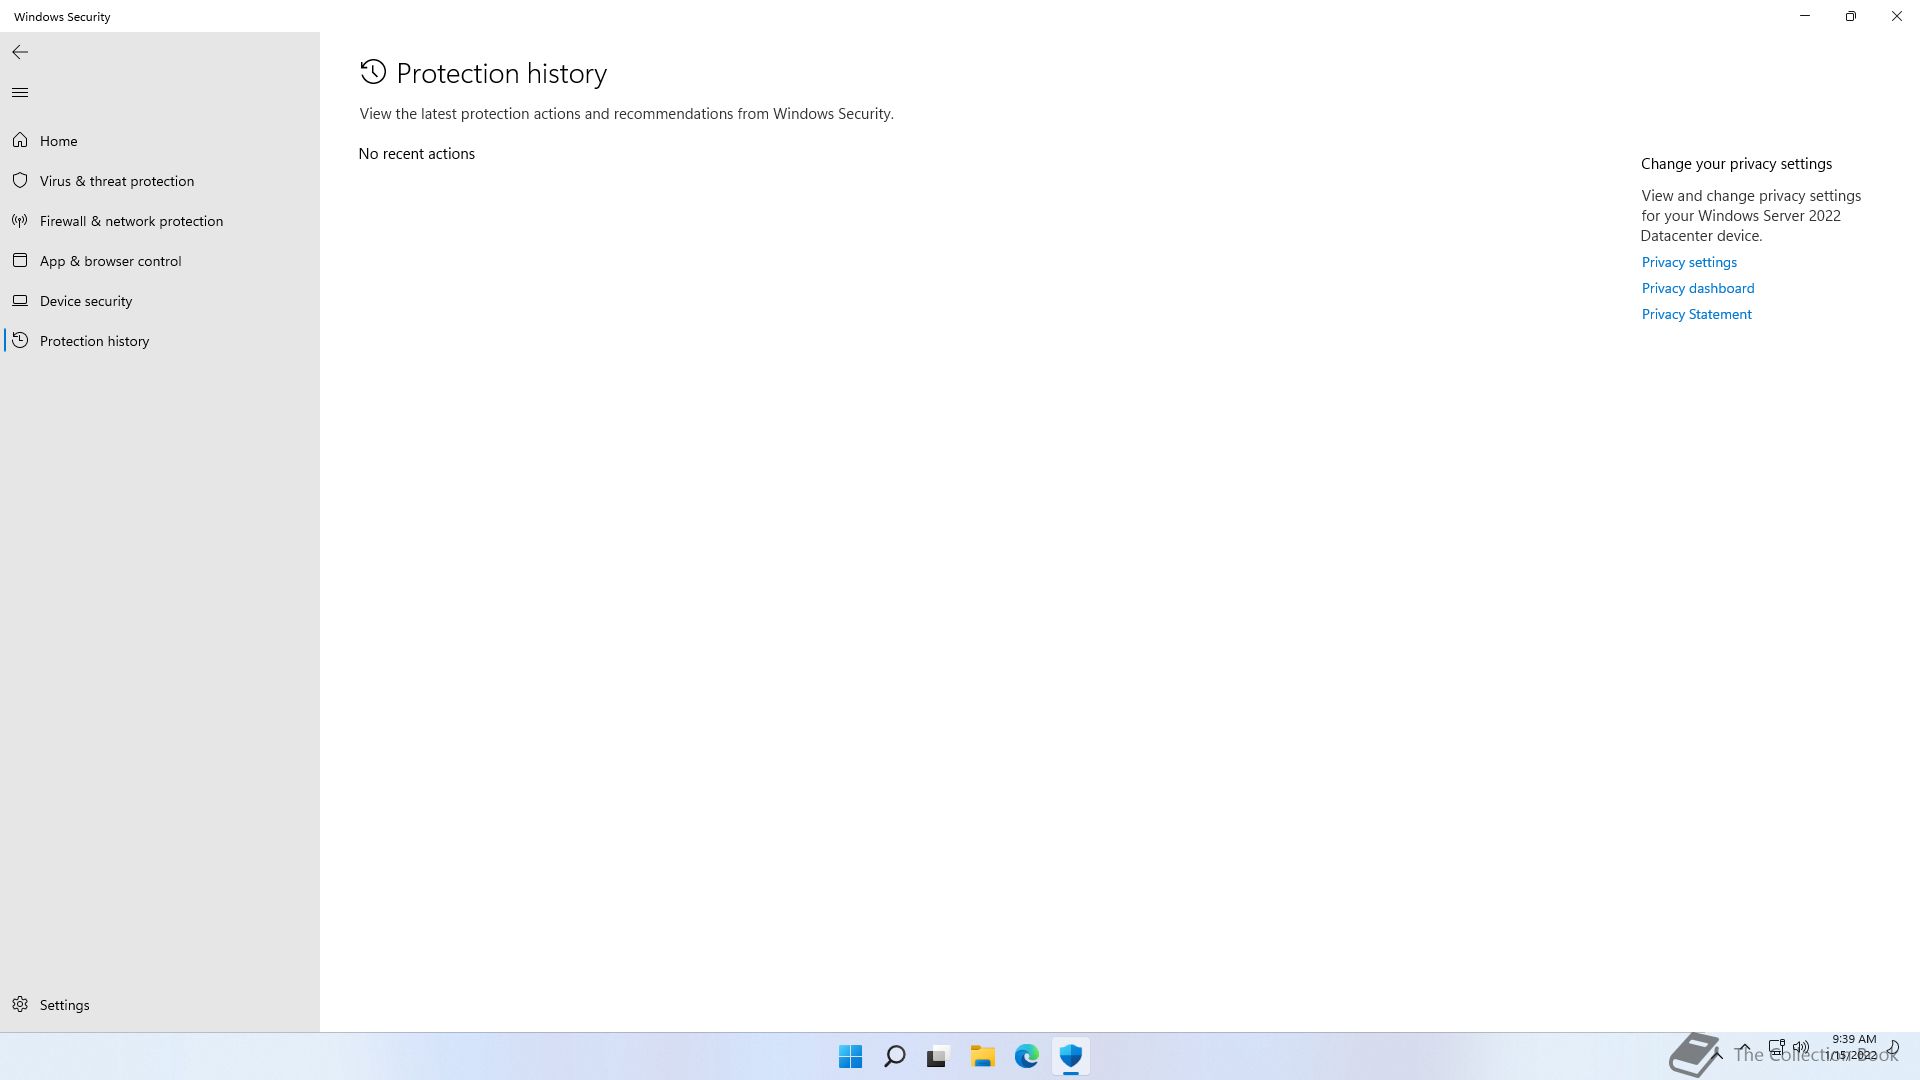The width and height of the screenshot is (1920, 1080).
Task: Launch File Explorer from taskbar
Action: point(982,1056)
